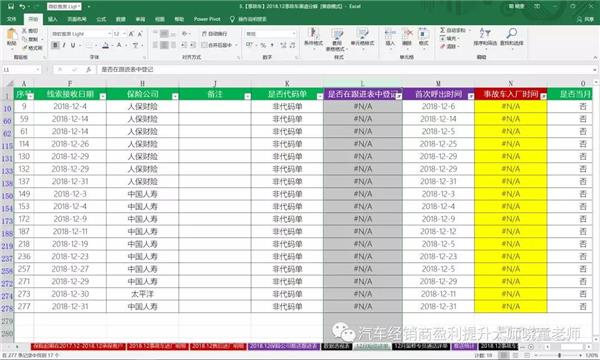Click the AutoSum sigma icon
The image size is (600, 360).
pyautogui.click(x=443, y=30)
